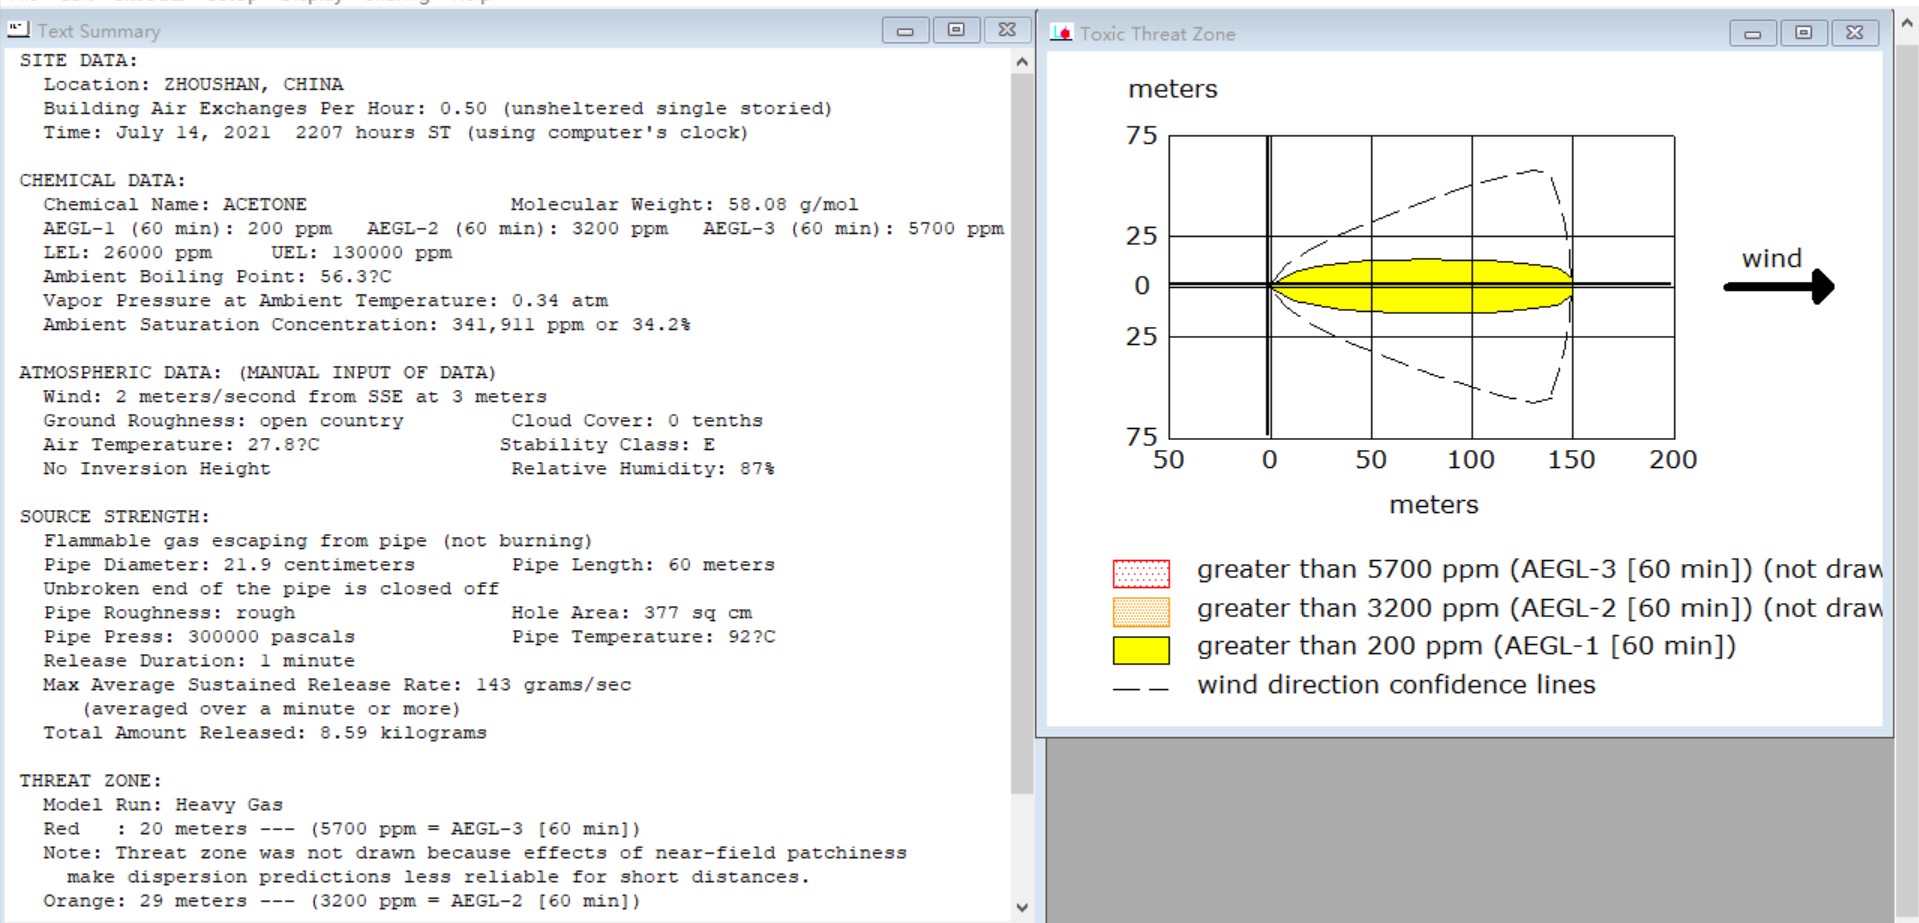Close the Toxic Threat Zone window
This screenshot has height=923, width=1919.
(x=1855, y=33)
